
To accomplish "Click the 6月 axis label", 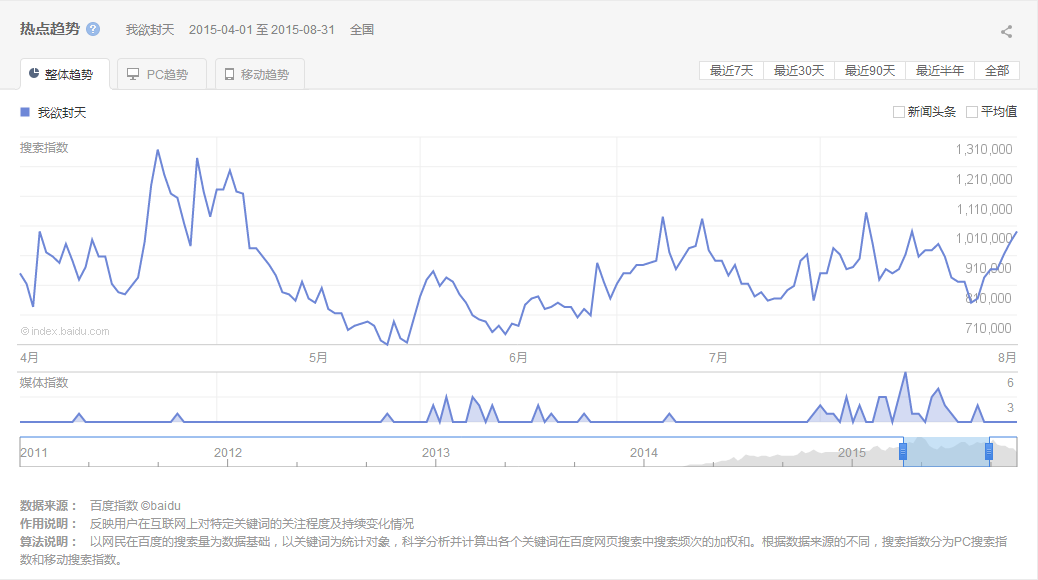I will point(518,358).
